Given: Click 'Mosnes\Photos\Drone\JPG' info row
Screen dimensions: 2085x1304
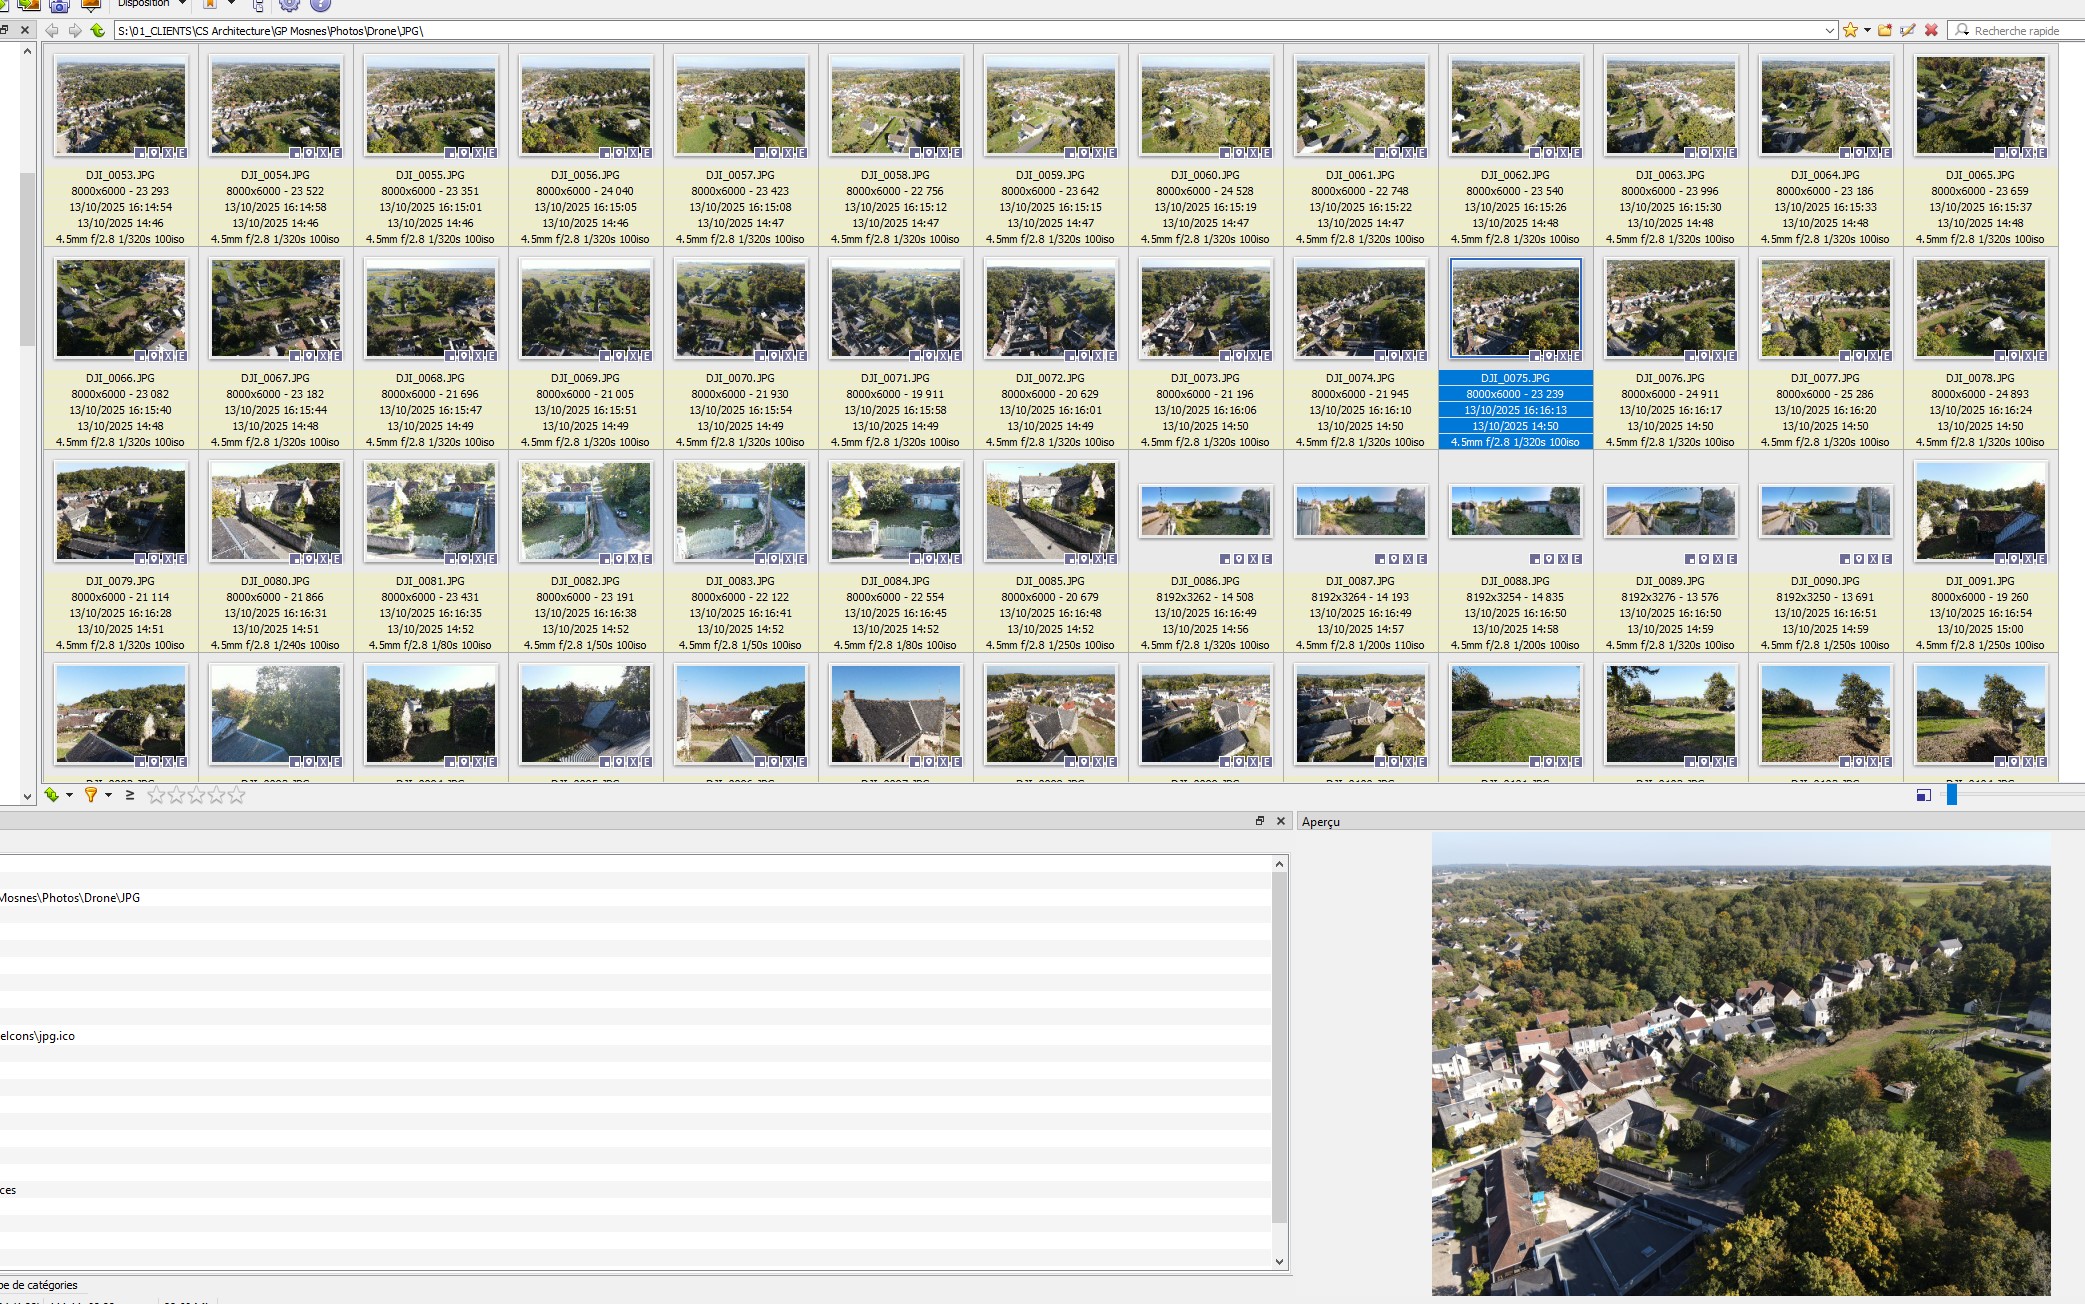Looking at the screenshot, I should pos(636,898).
